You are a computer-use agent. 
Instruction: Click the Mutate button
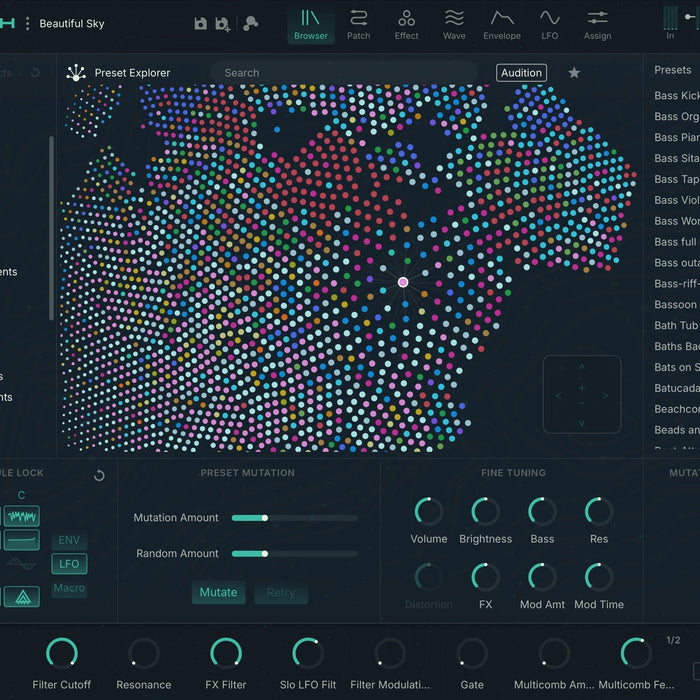(218, 592)
